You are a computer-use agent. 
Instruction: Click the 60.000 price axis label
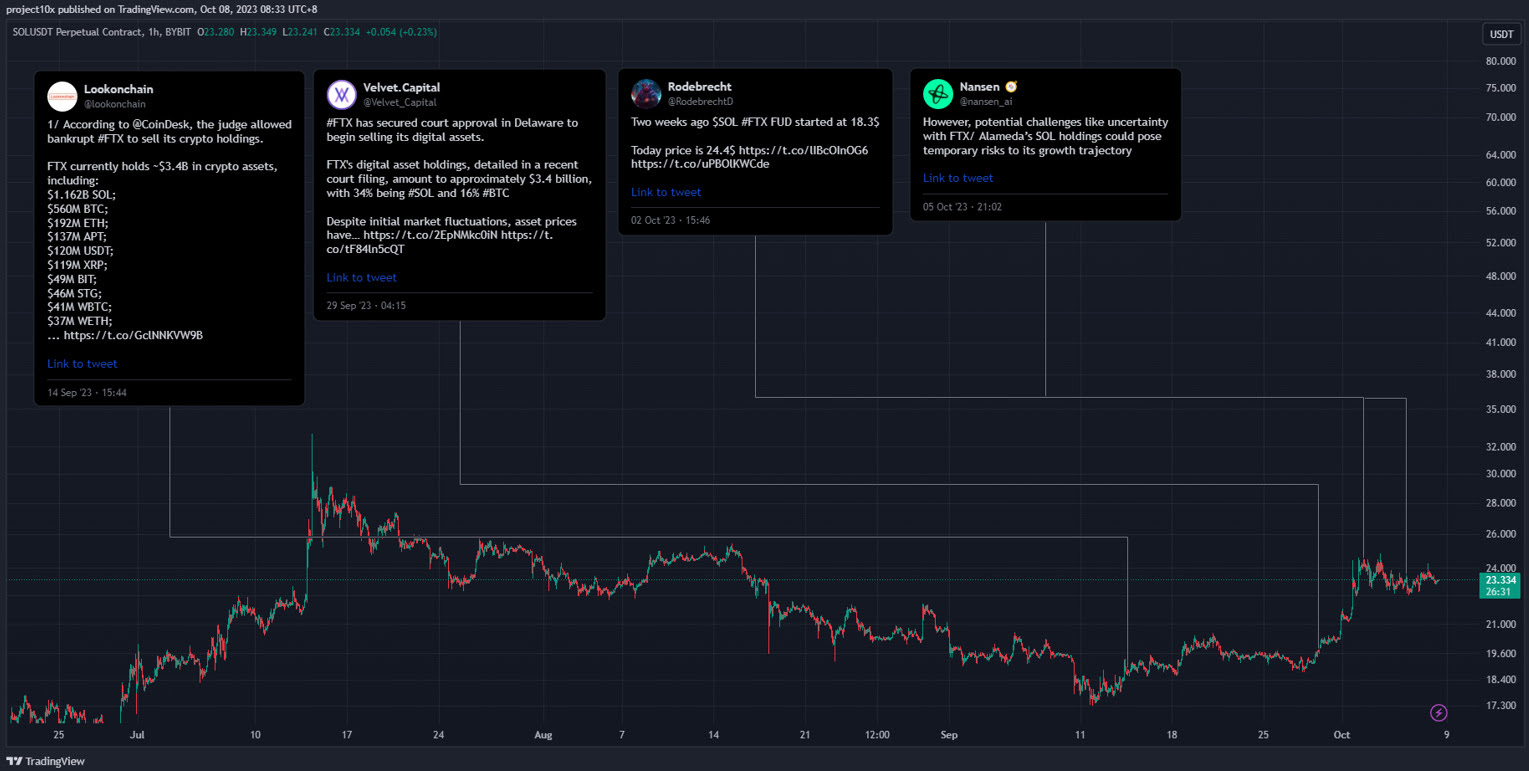tap(1502, 182)
